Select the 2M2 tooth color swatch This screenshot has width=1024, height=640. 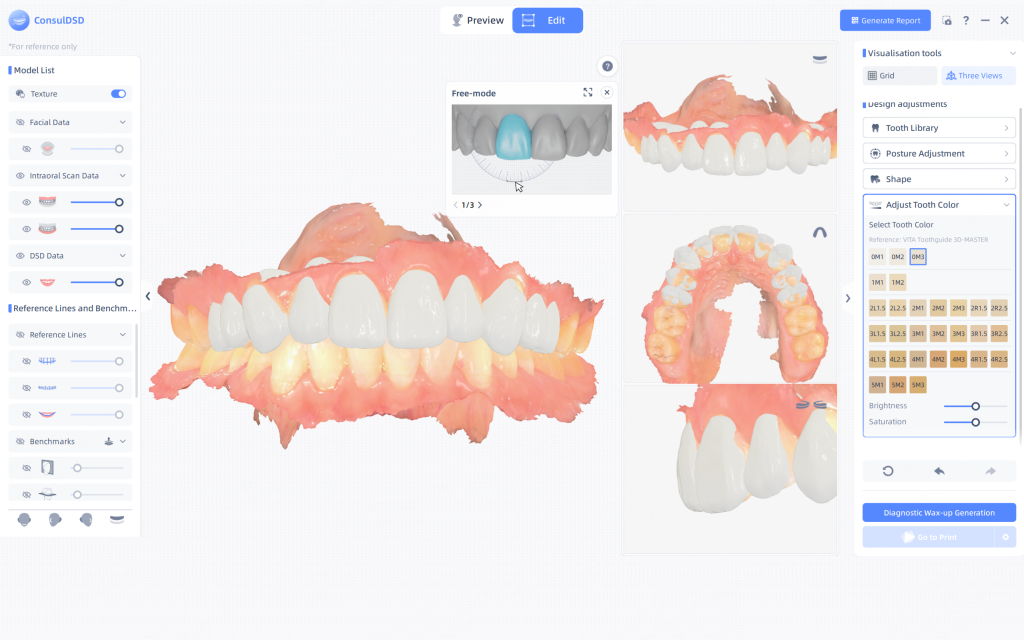938,308
